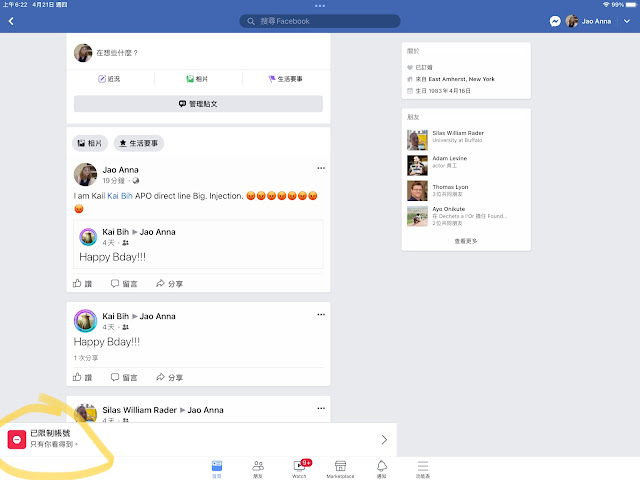Share Kai Bih's Happy Bday post
The height and width of the screenshot is (480, 640).
169,377
